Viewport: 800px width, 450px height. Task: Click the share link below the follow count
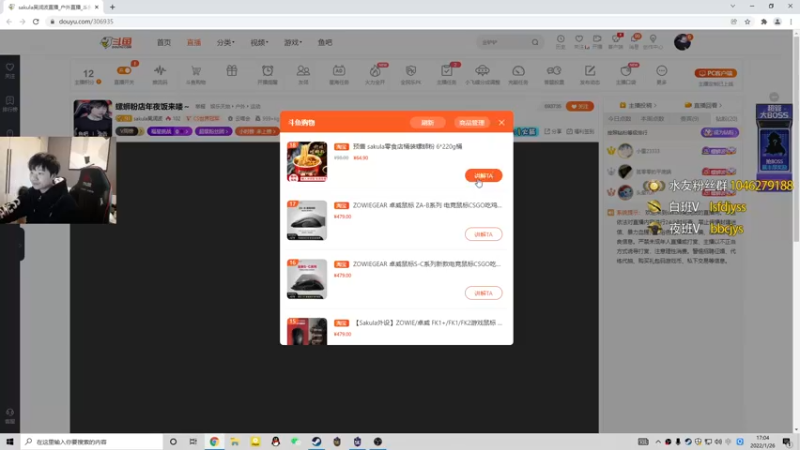point(554,132)
